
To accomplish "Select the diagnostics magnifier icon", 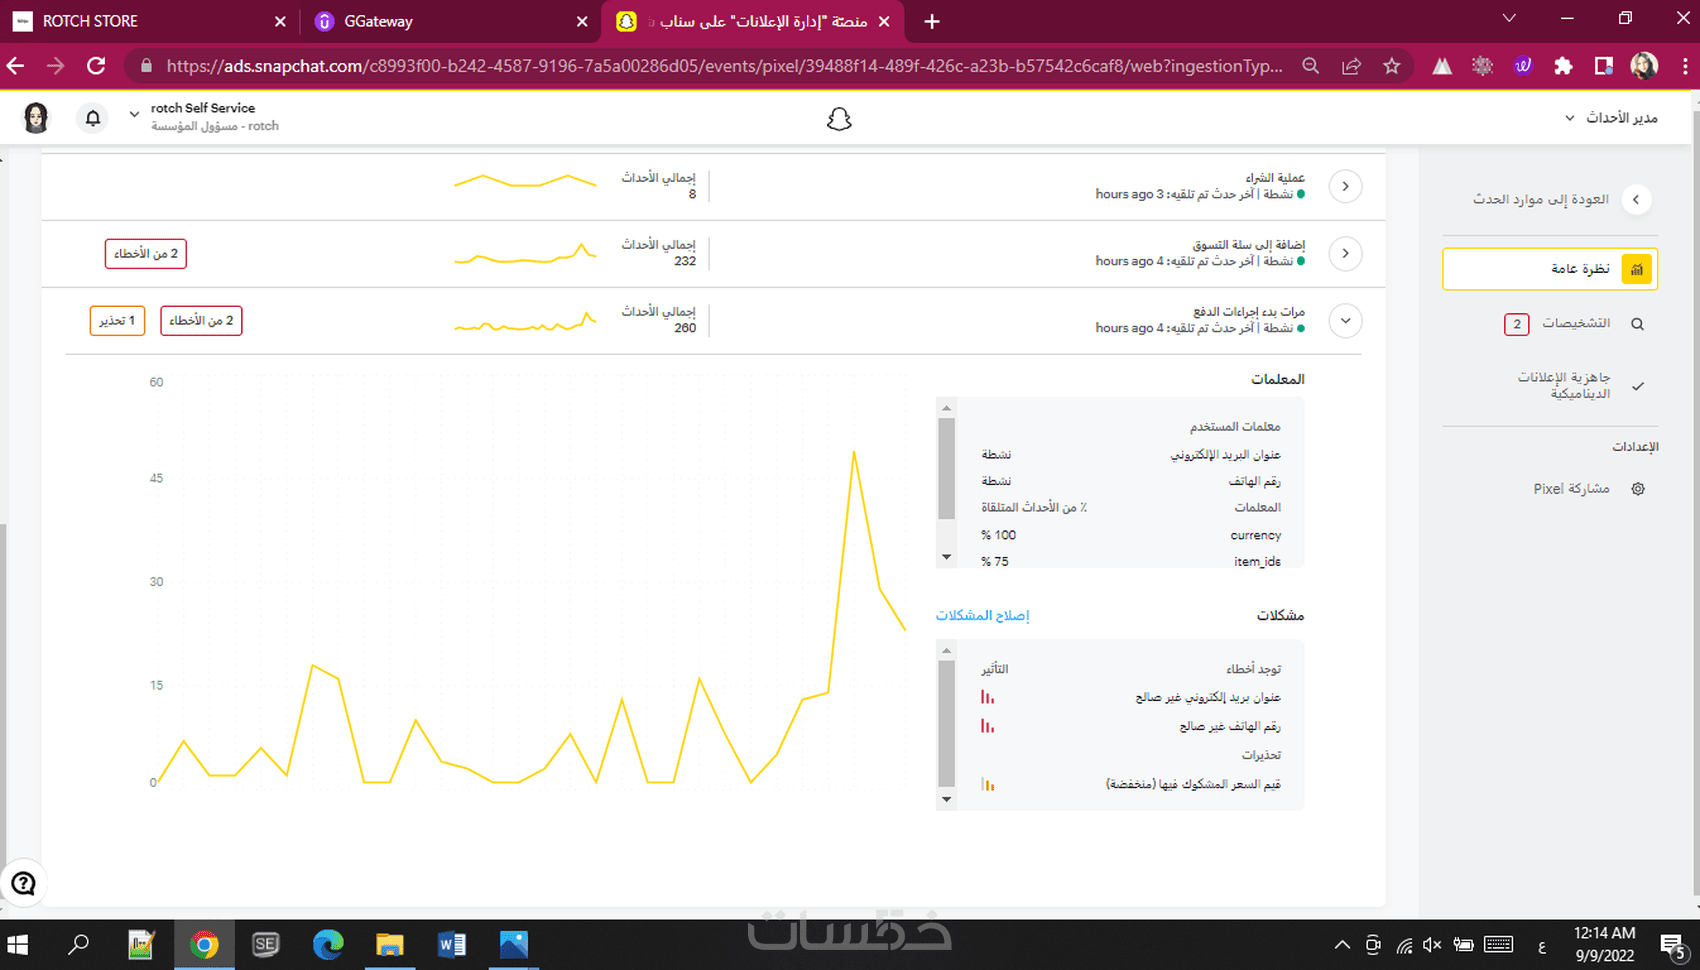I will point(1638,324).
